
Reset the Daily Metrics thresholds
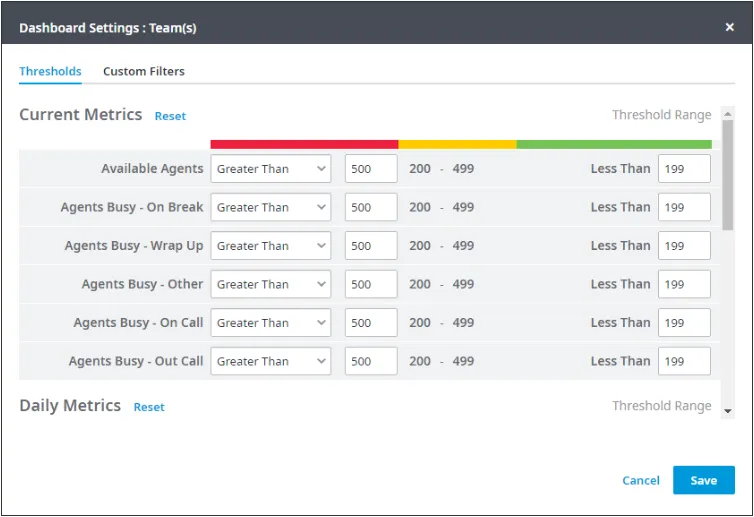click(149, 407)
